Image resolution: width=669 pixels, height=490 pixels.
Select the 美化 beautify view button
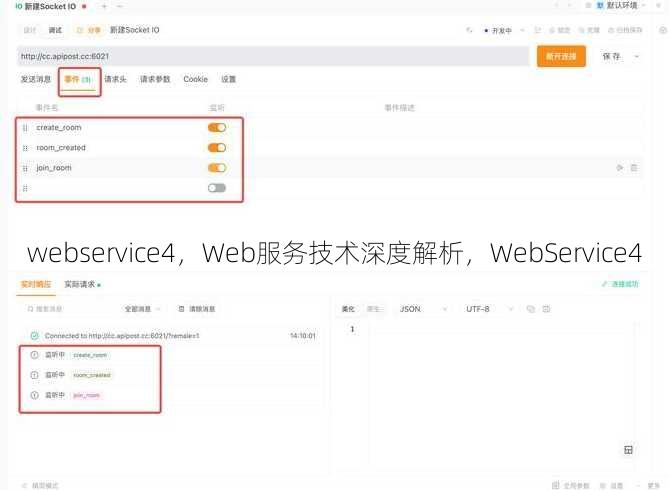348,309
